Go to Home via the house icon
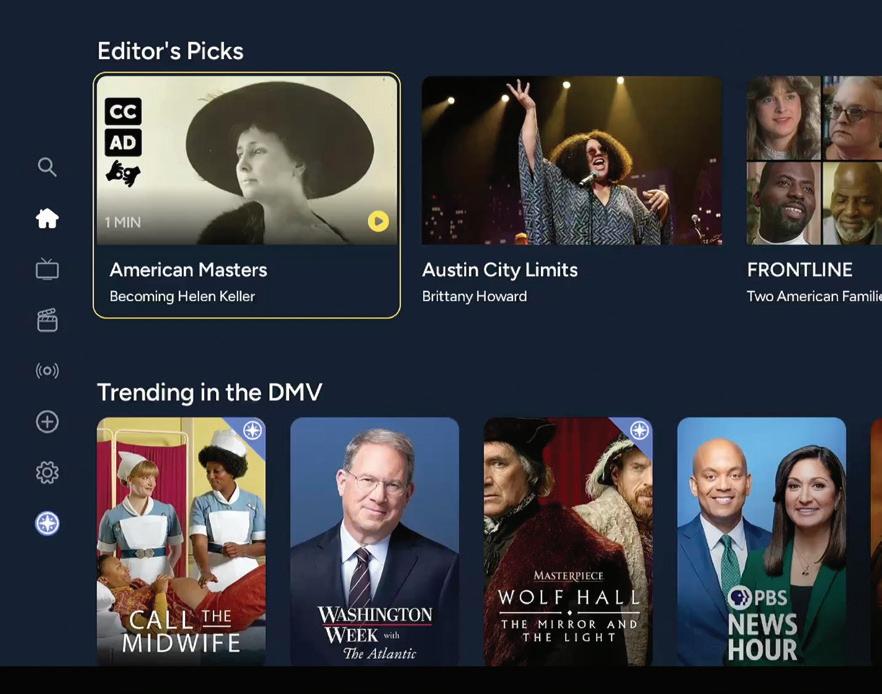The width and height of the screenshot is (882, 694). (47, 218)
